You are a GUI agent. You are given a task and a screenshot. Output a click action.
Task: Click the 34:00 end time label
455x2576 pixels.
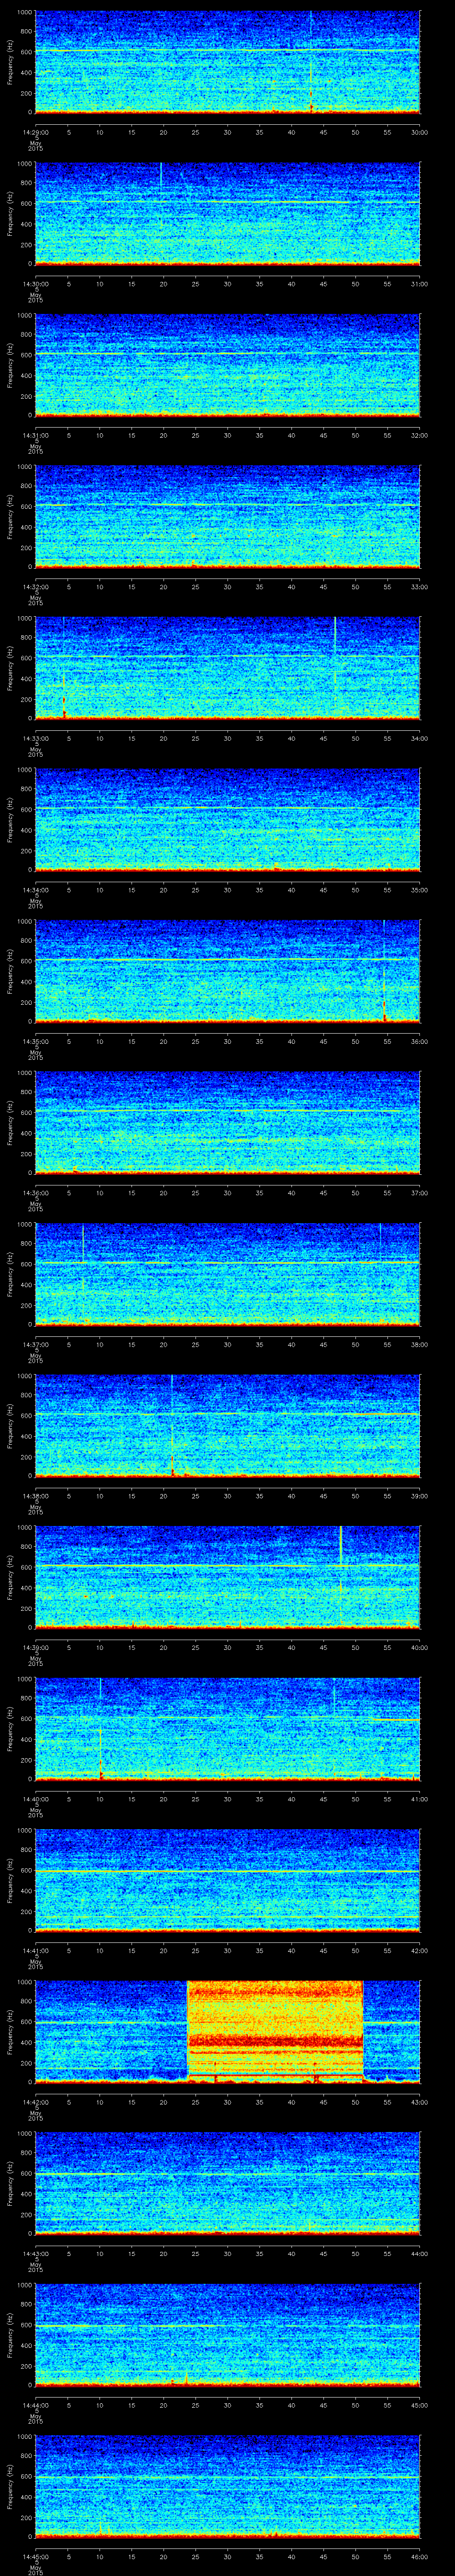[x=419, y=738]
